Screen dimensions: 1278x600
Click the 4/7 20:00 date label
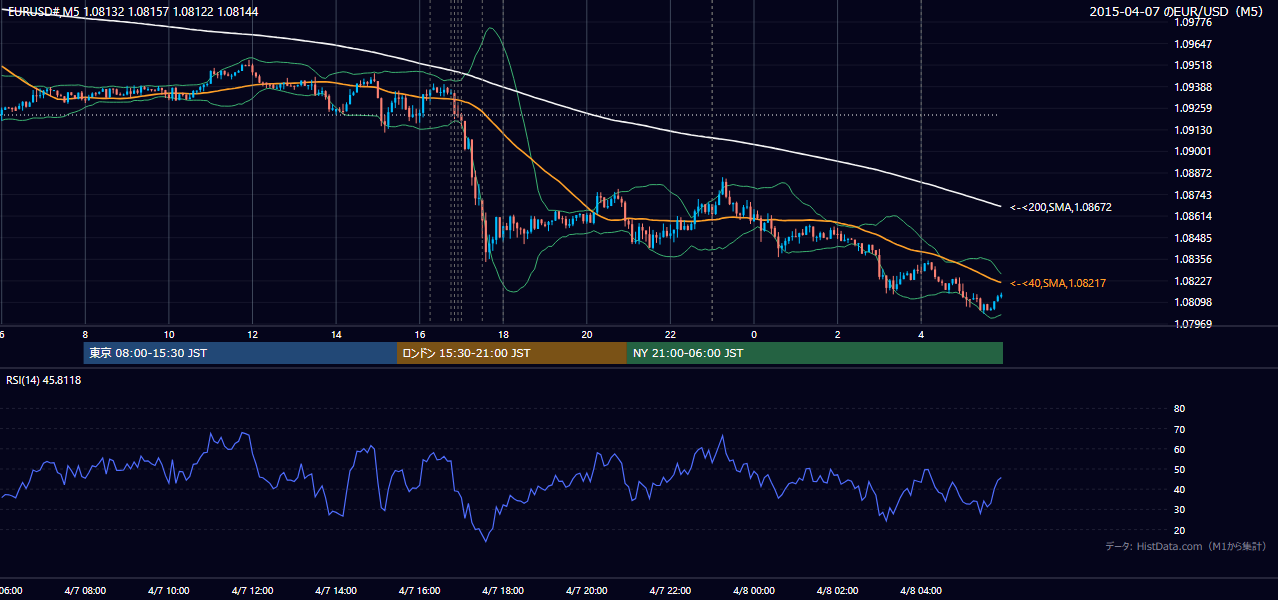pyautogui.click(x=586, y=591)
